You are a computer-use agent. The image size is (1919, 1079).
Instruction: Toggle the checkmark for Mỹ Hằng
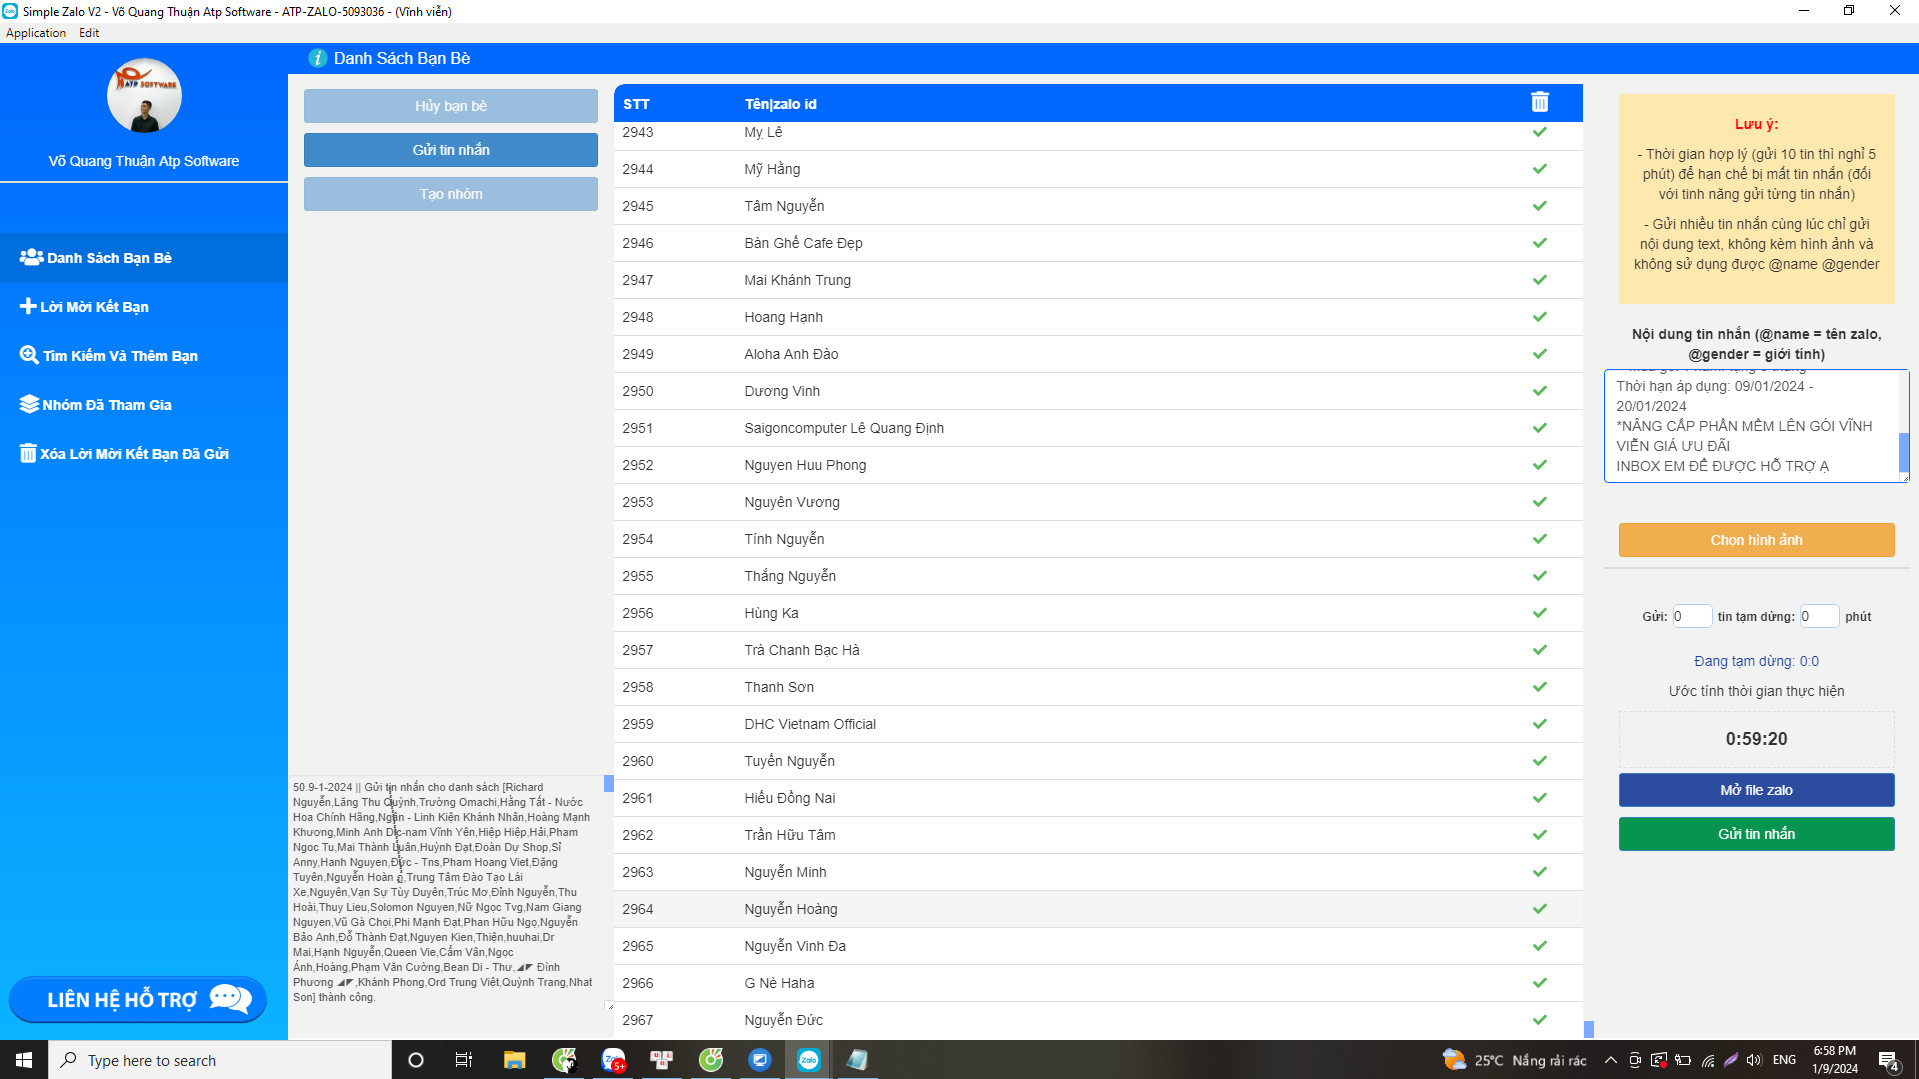1539,169
